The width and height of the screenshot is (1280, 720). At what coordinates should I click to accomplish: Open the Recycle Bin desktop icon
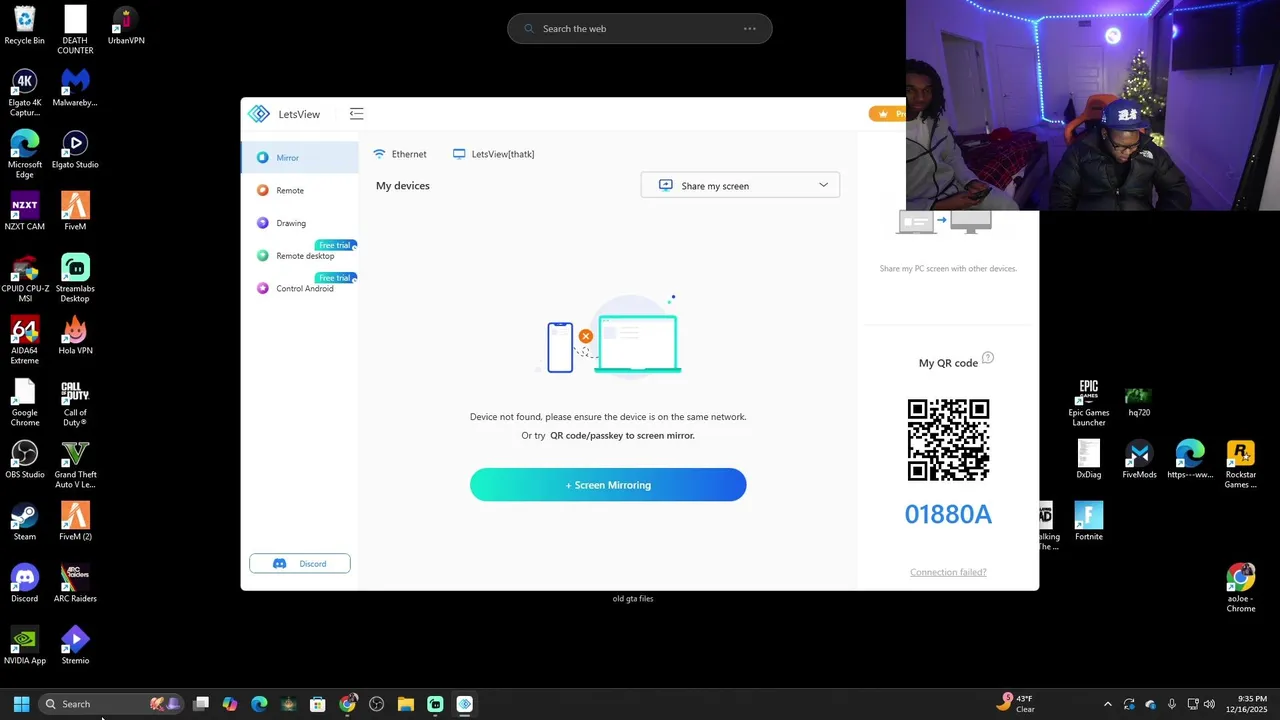[x=25, y=26]
